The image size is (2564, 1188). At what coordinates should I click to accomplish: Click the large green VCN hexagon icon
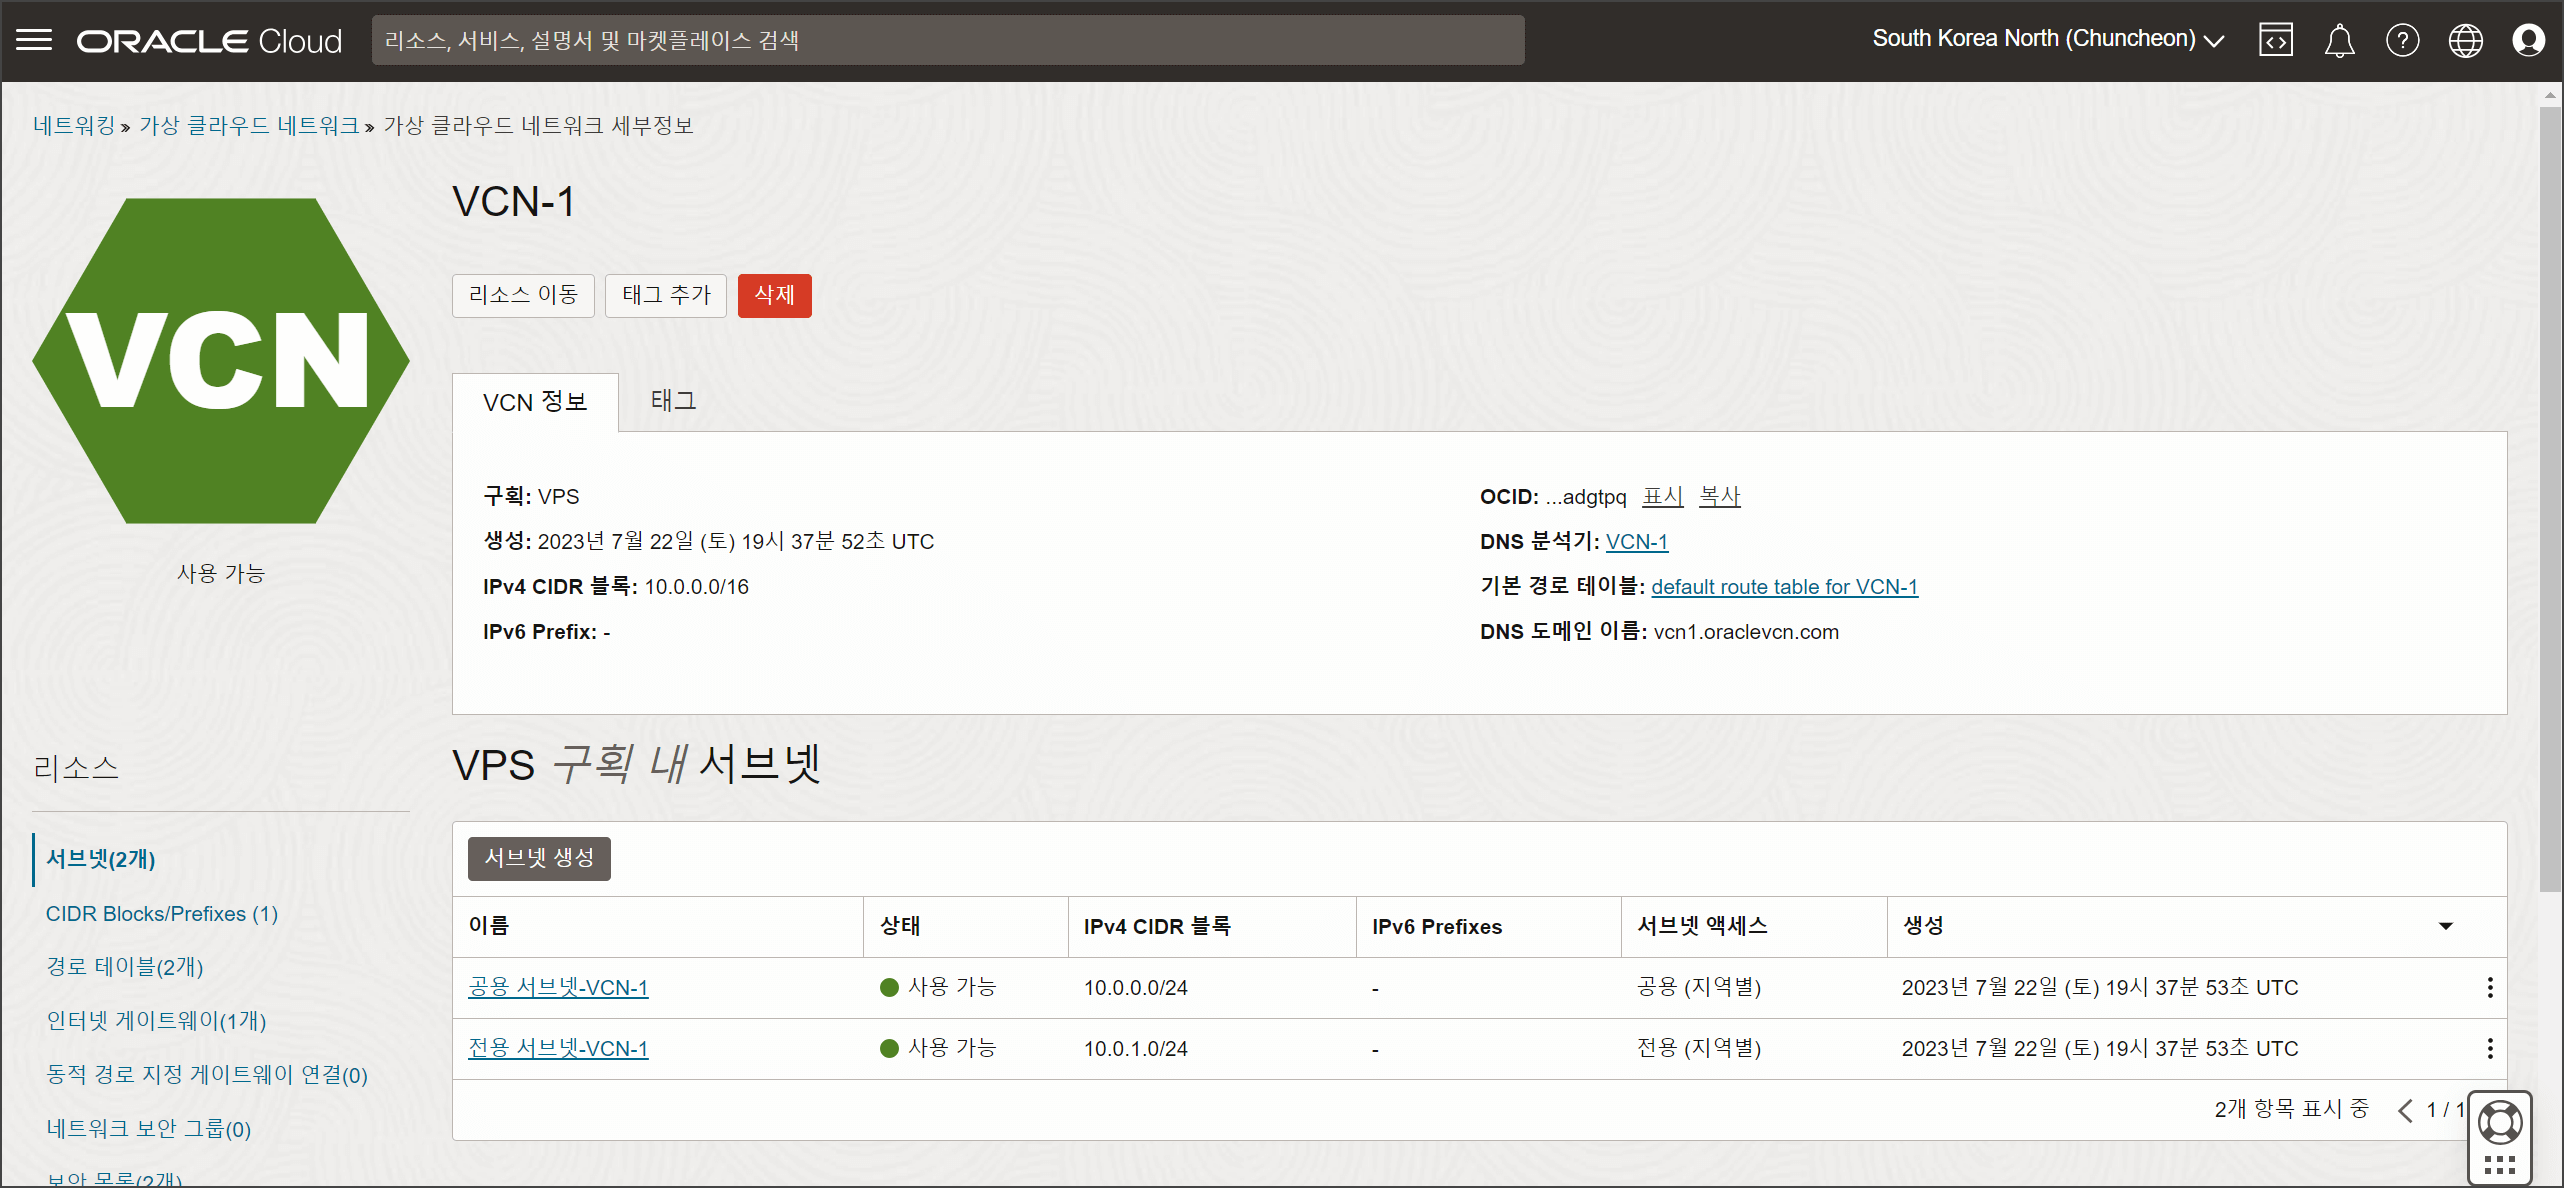(x=221, y=360)
